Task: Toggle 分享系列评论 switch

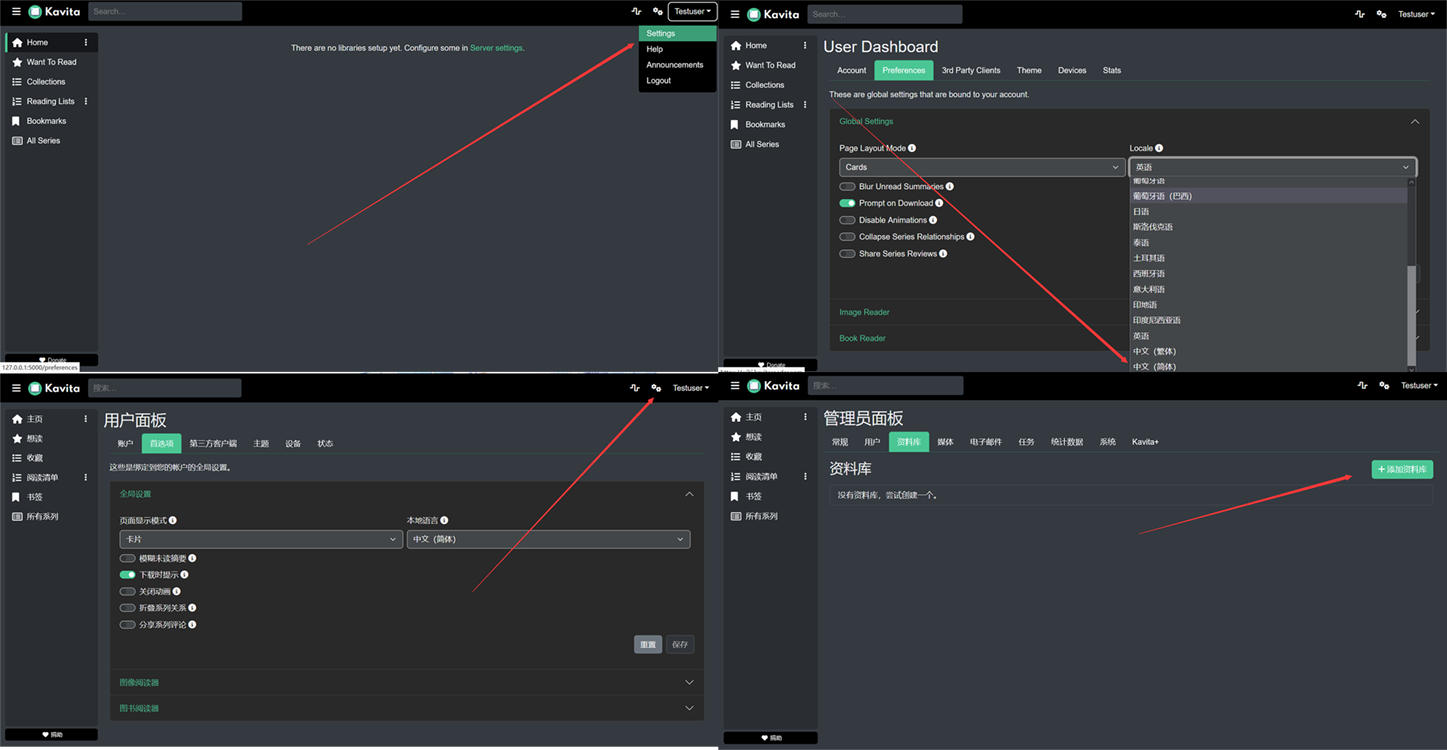Action: pos(127,625)
